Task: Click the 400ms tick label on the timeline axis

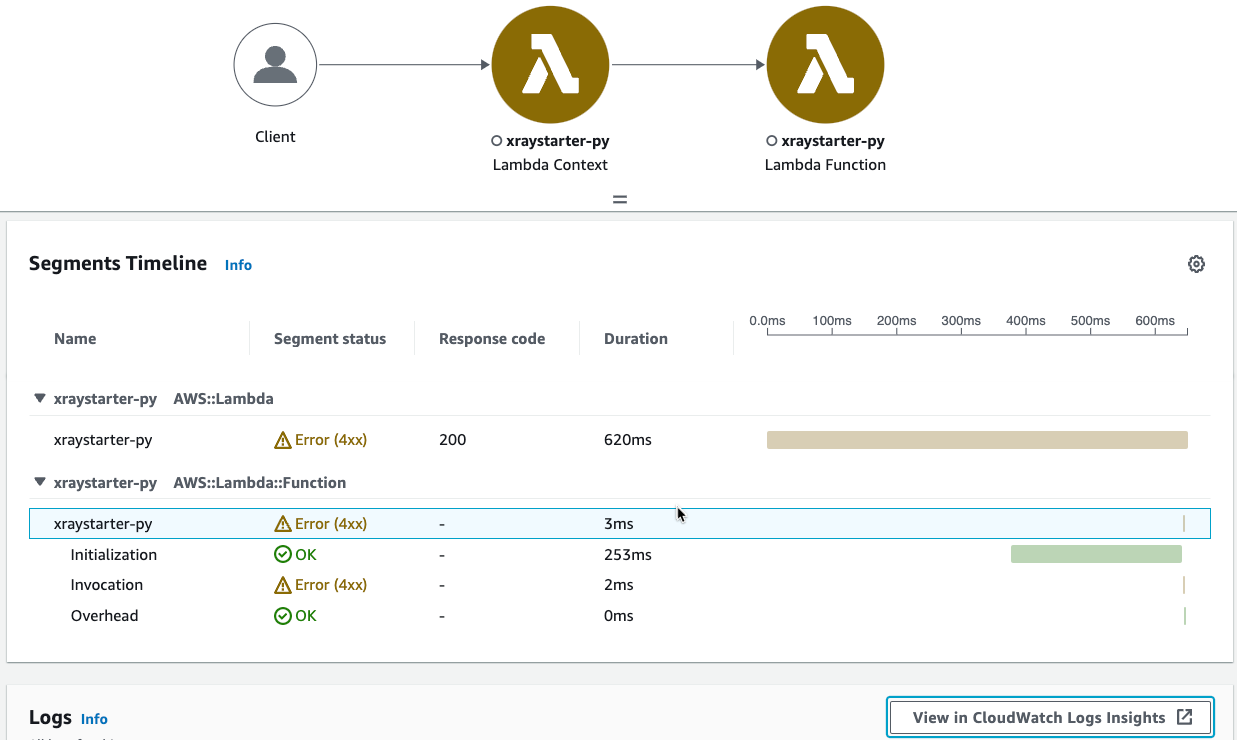Action: pyautogui.click(x=1026, y=321)
